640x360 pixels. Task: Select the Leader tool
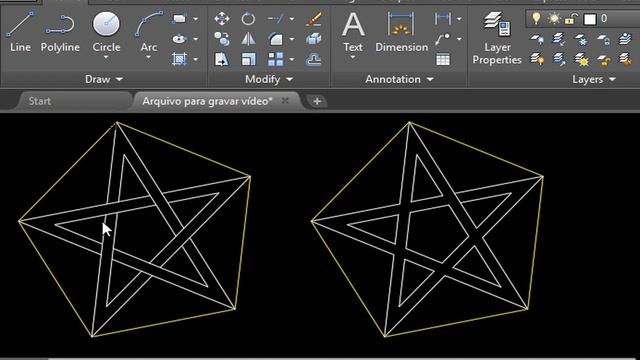(x=443, y=39)
